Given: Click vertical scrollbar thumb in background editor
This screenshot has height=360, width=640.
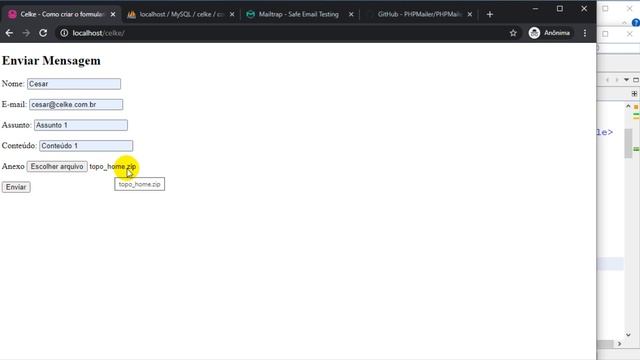Looking at the screenshot, I should pyautogui.click(x=628, y=143).
